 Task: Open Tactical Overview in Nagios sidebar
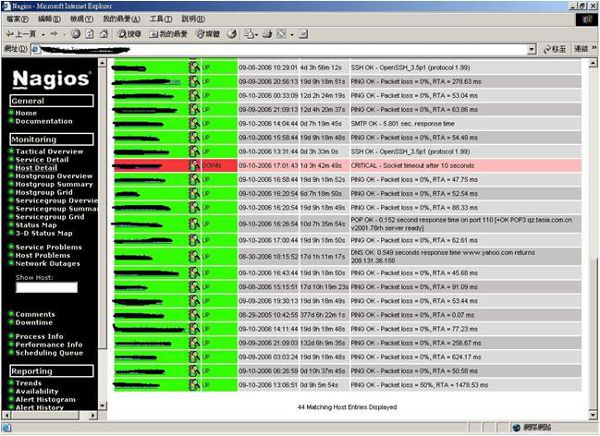[49, 151]
